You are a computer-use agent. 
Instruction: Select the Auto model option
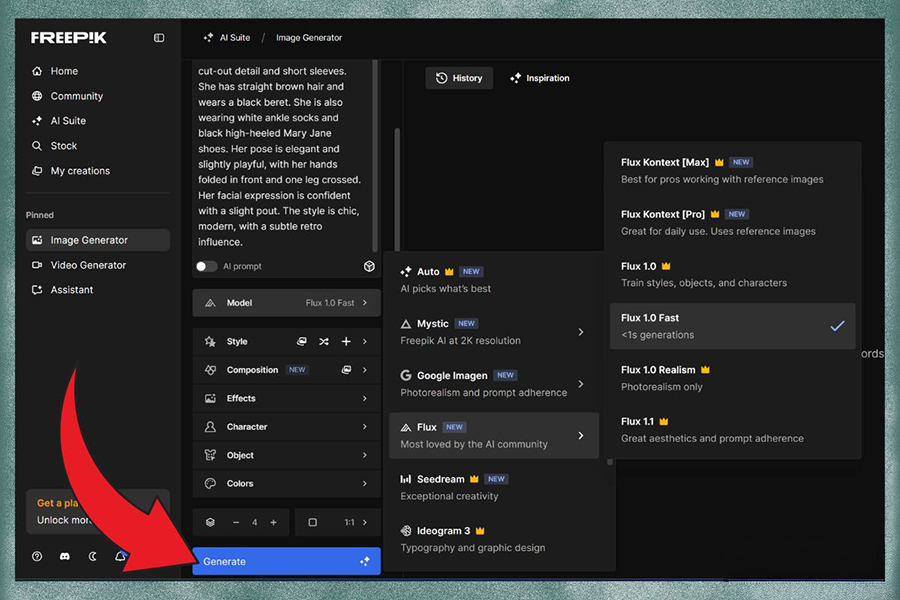point(494,280)
